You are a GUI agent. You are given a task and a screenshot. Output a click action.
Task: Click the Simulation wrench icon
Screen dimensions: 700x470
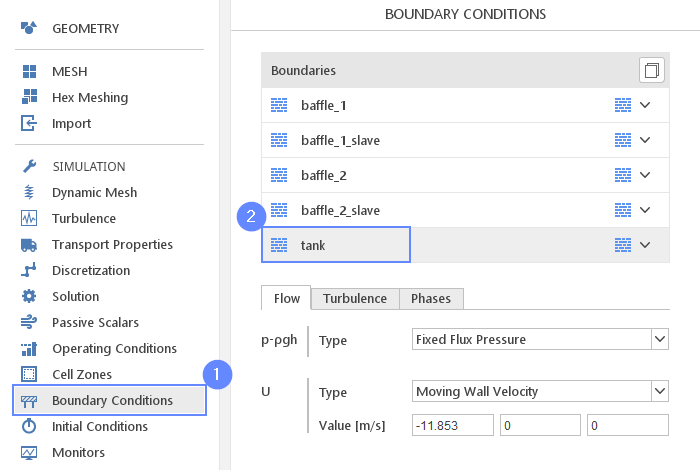pyautogui.click(x=29, y=166)
